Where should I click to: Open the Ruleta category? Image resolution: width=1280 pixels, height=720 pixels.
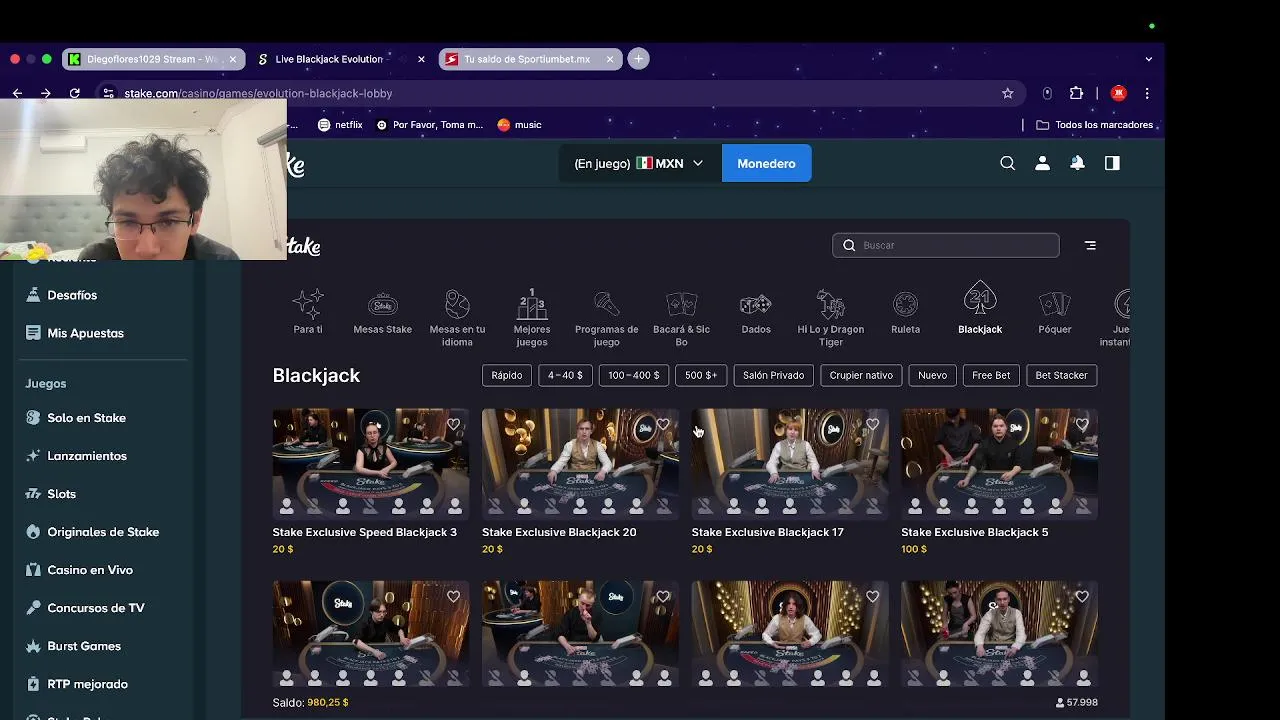[x=905, y=312]
